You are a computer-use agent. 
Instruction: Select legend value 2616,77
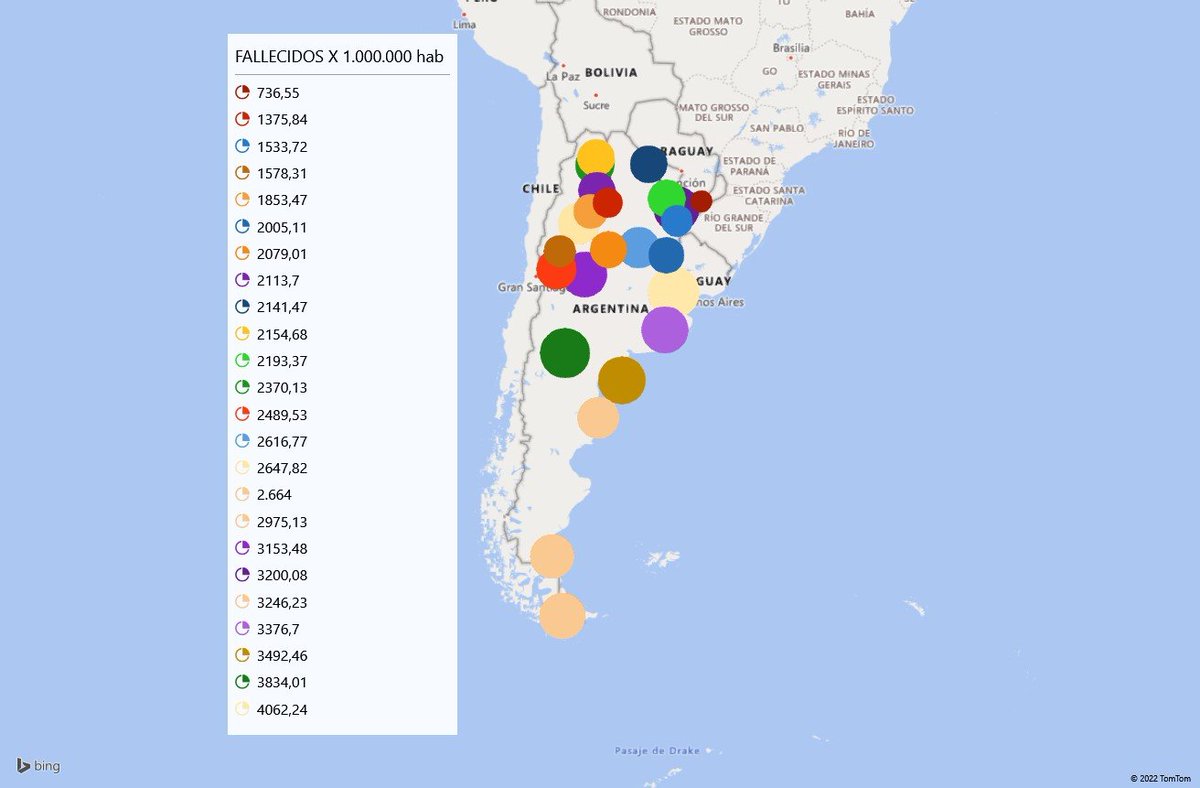click(282, 441)
